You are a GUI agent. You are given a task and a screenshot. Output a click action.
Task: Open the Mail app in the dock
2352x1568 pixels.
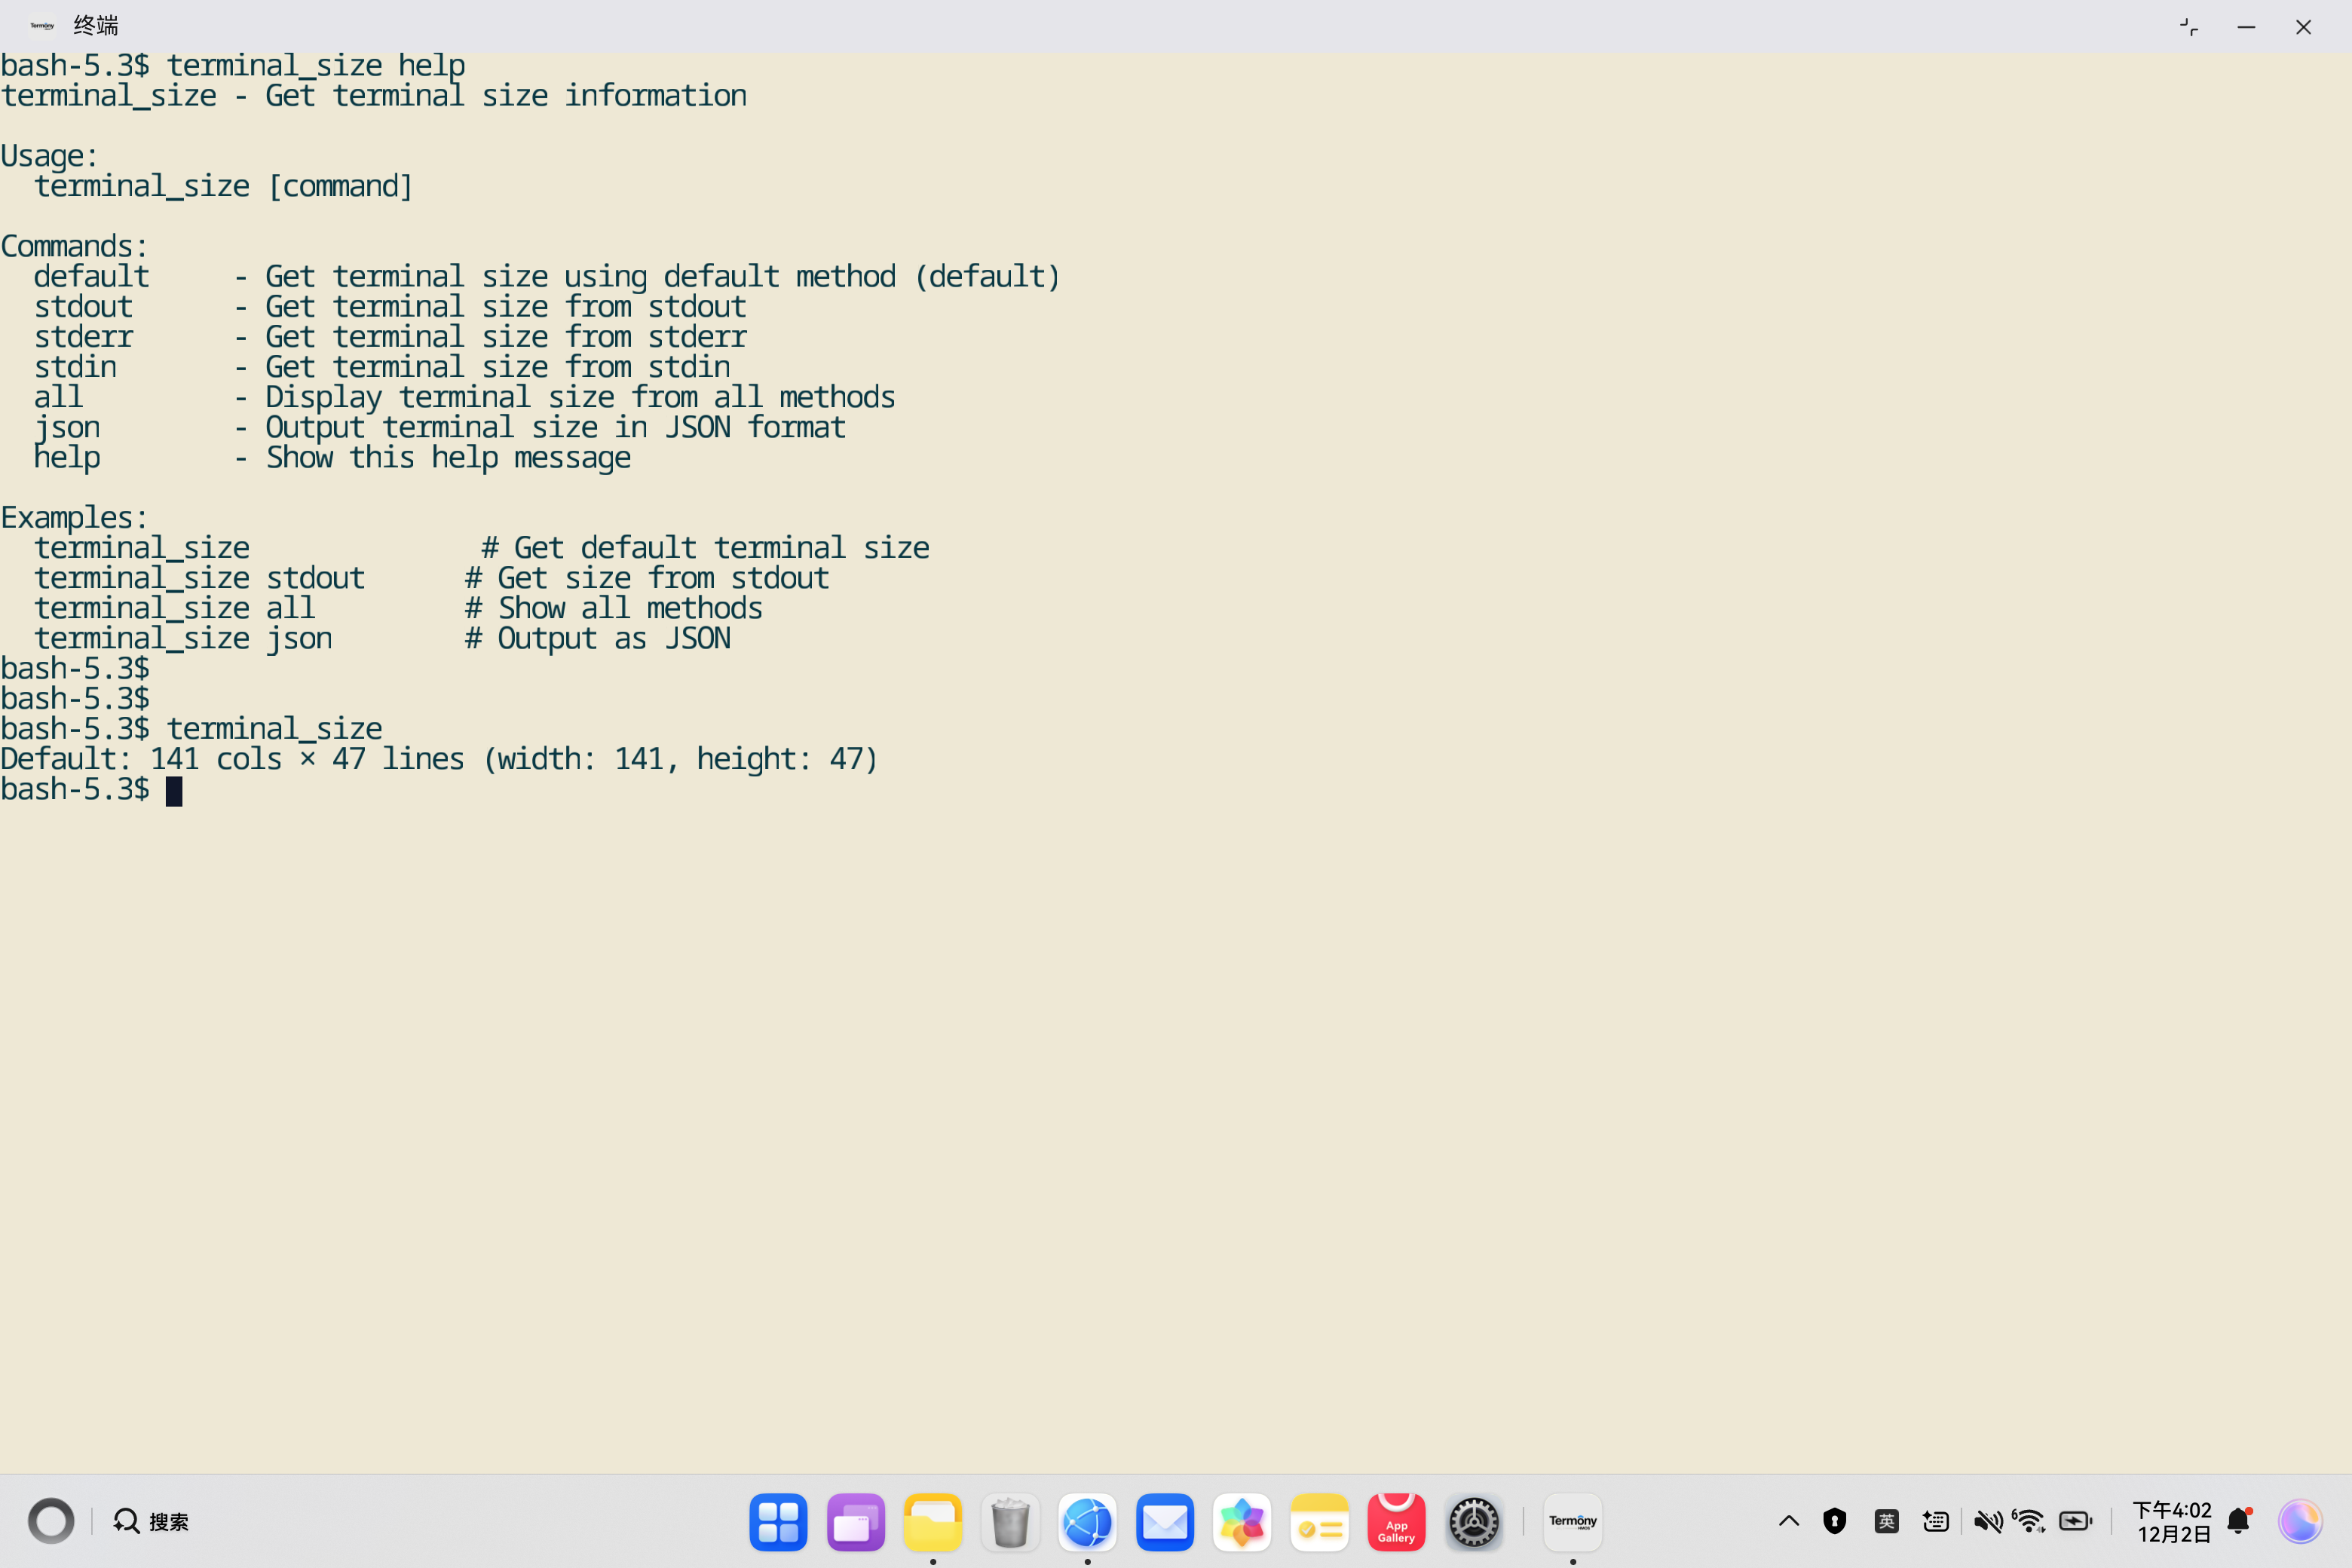1164,1522
